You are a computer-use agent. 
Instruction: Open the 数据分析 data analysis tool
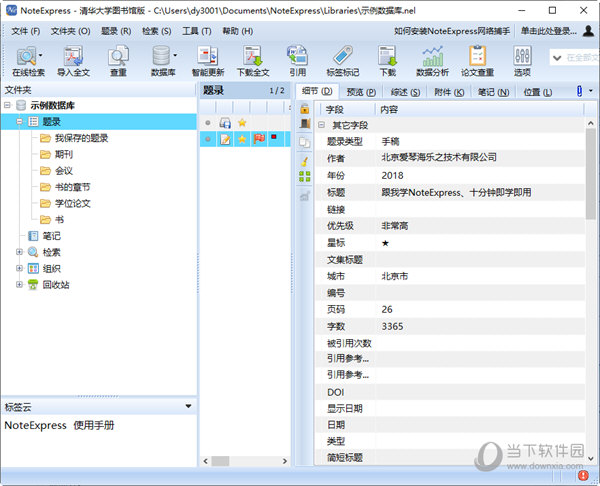pos(432,61)
